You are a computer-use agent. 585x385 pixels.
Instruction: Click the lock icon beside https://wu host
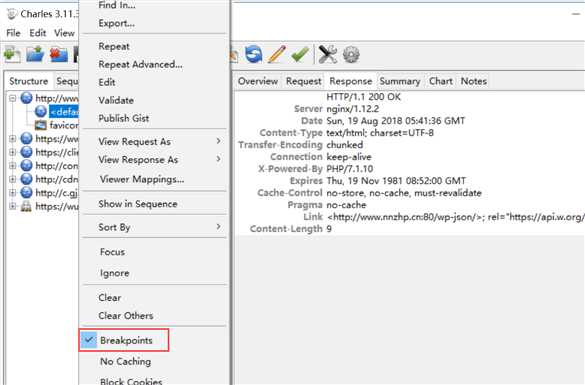pos(26,206)
